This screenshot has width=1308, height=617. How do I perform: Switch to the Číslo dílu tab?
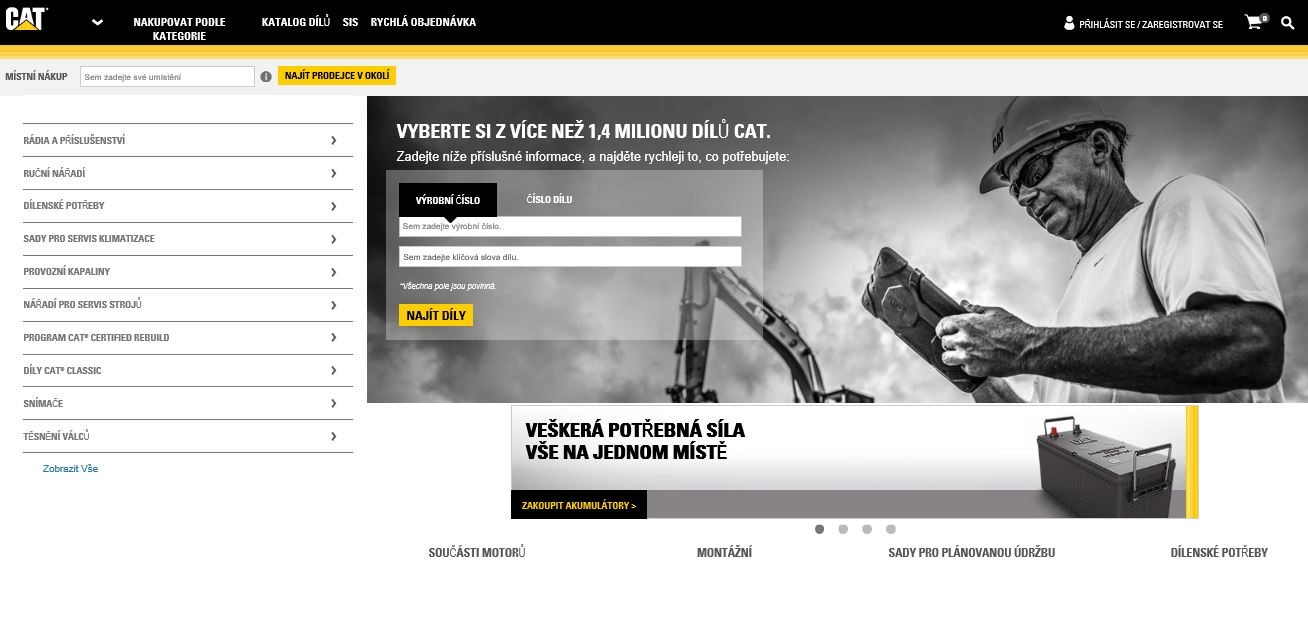[x=549, y=200]
